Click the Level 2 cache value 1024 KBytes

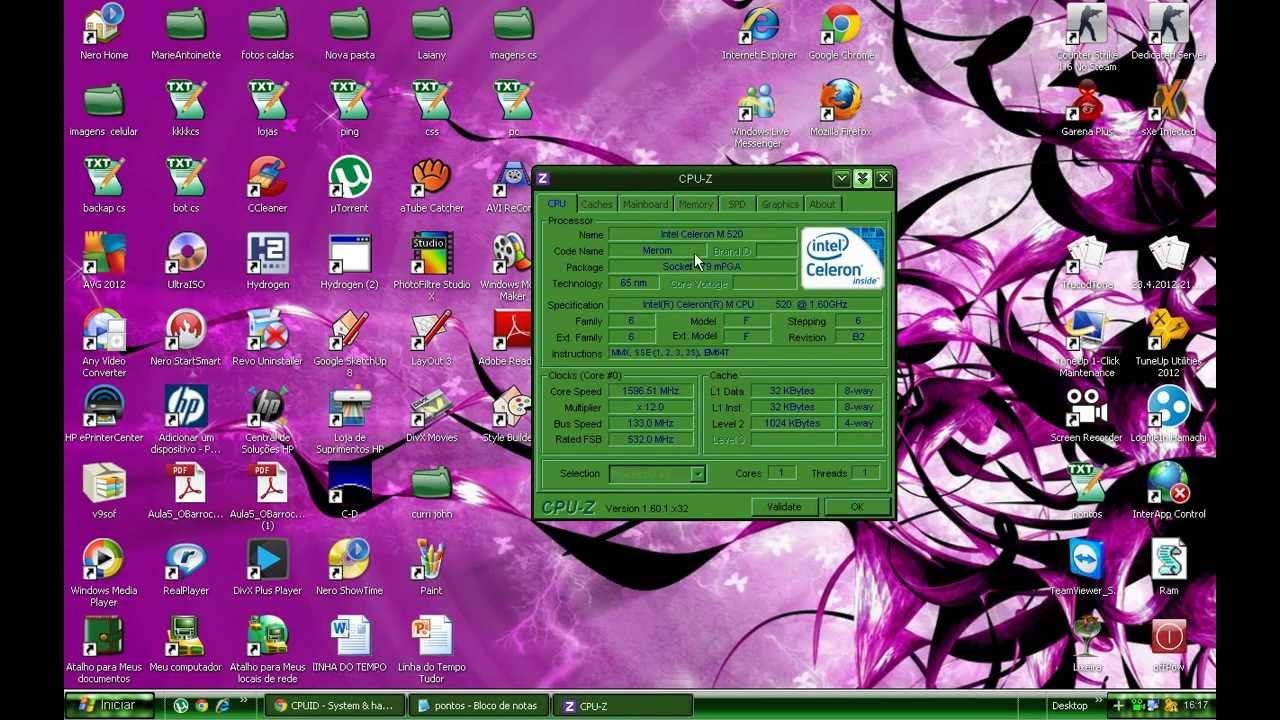(792, 423)
